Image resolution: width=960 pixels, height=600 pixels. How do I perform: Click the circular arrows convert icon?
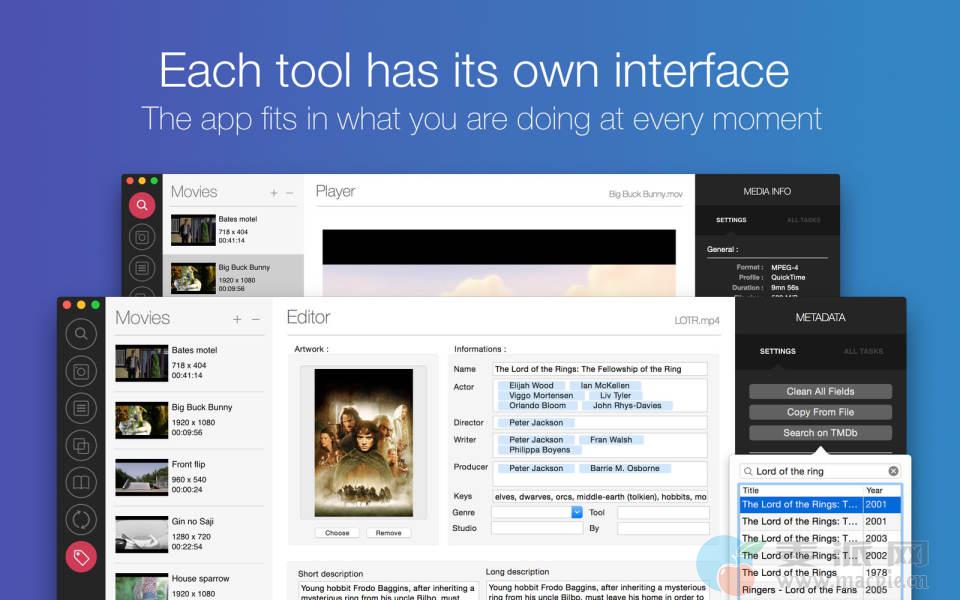point(81,520)
